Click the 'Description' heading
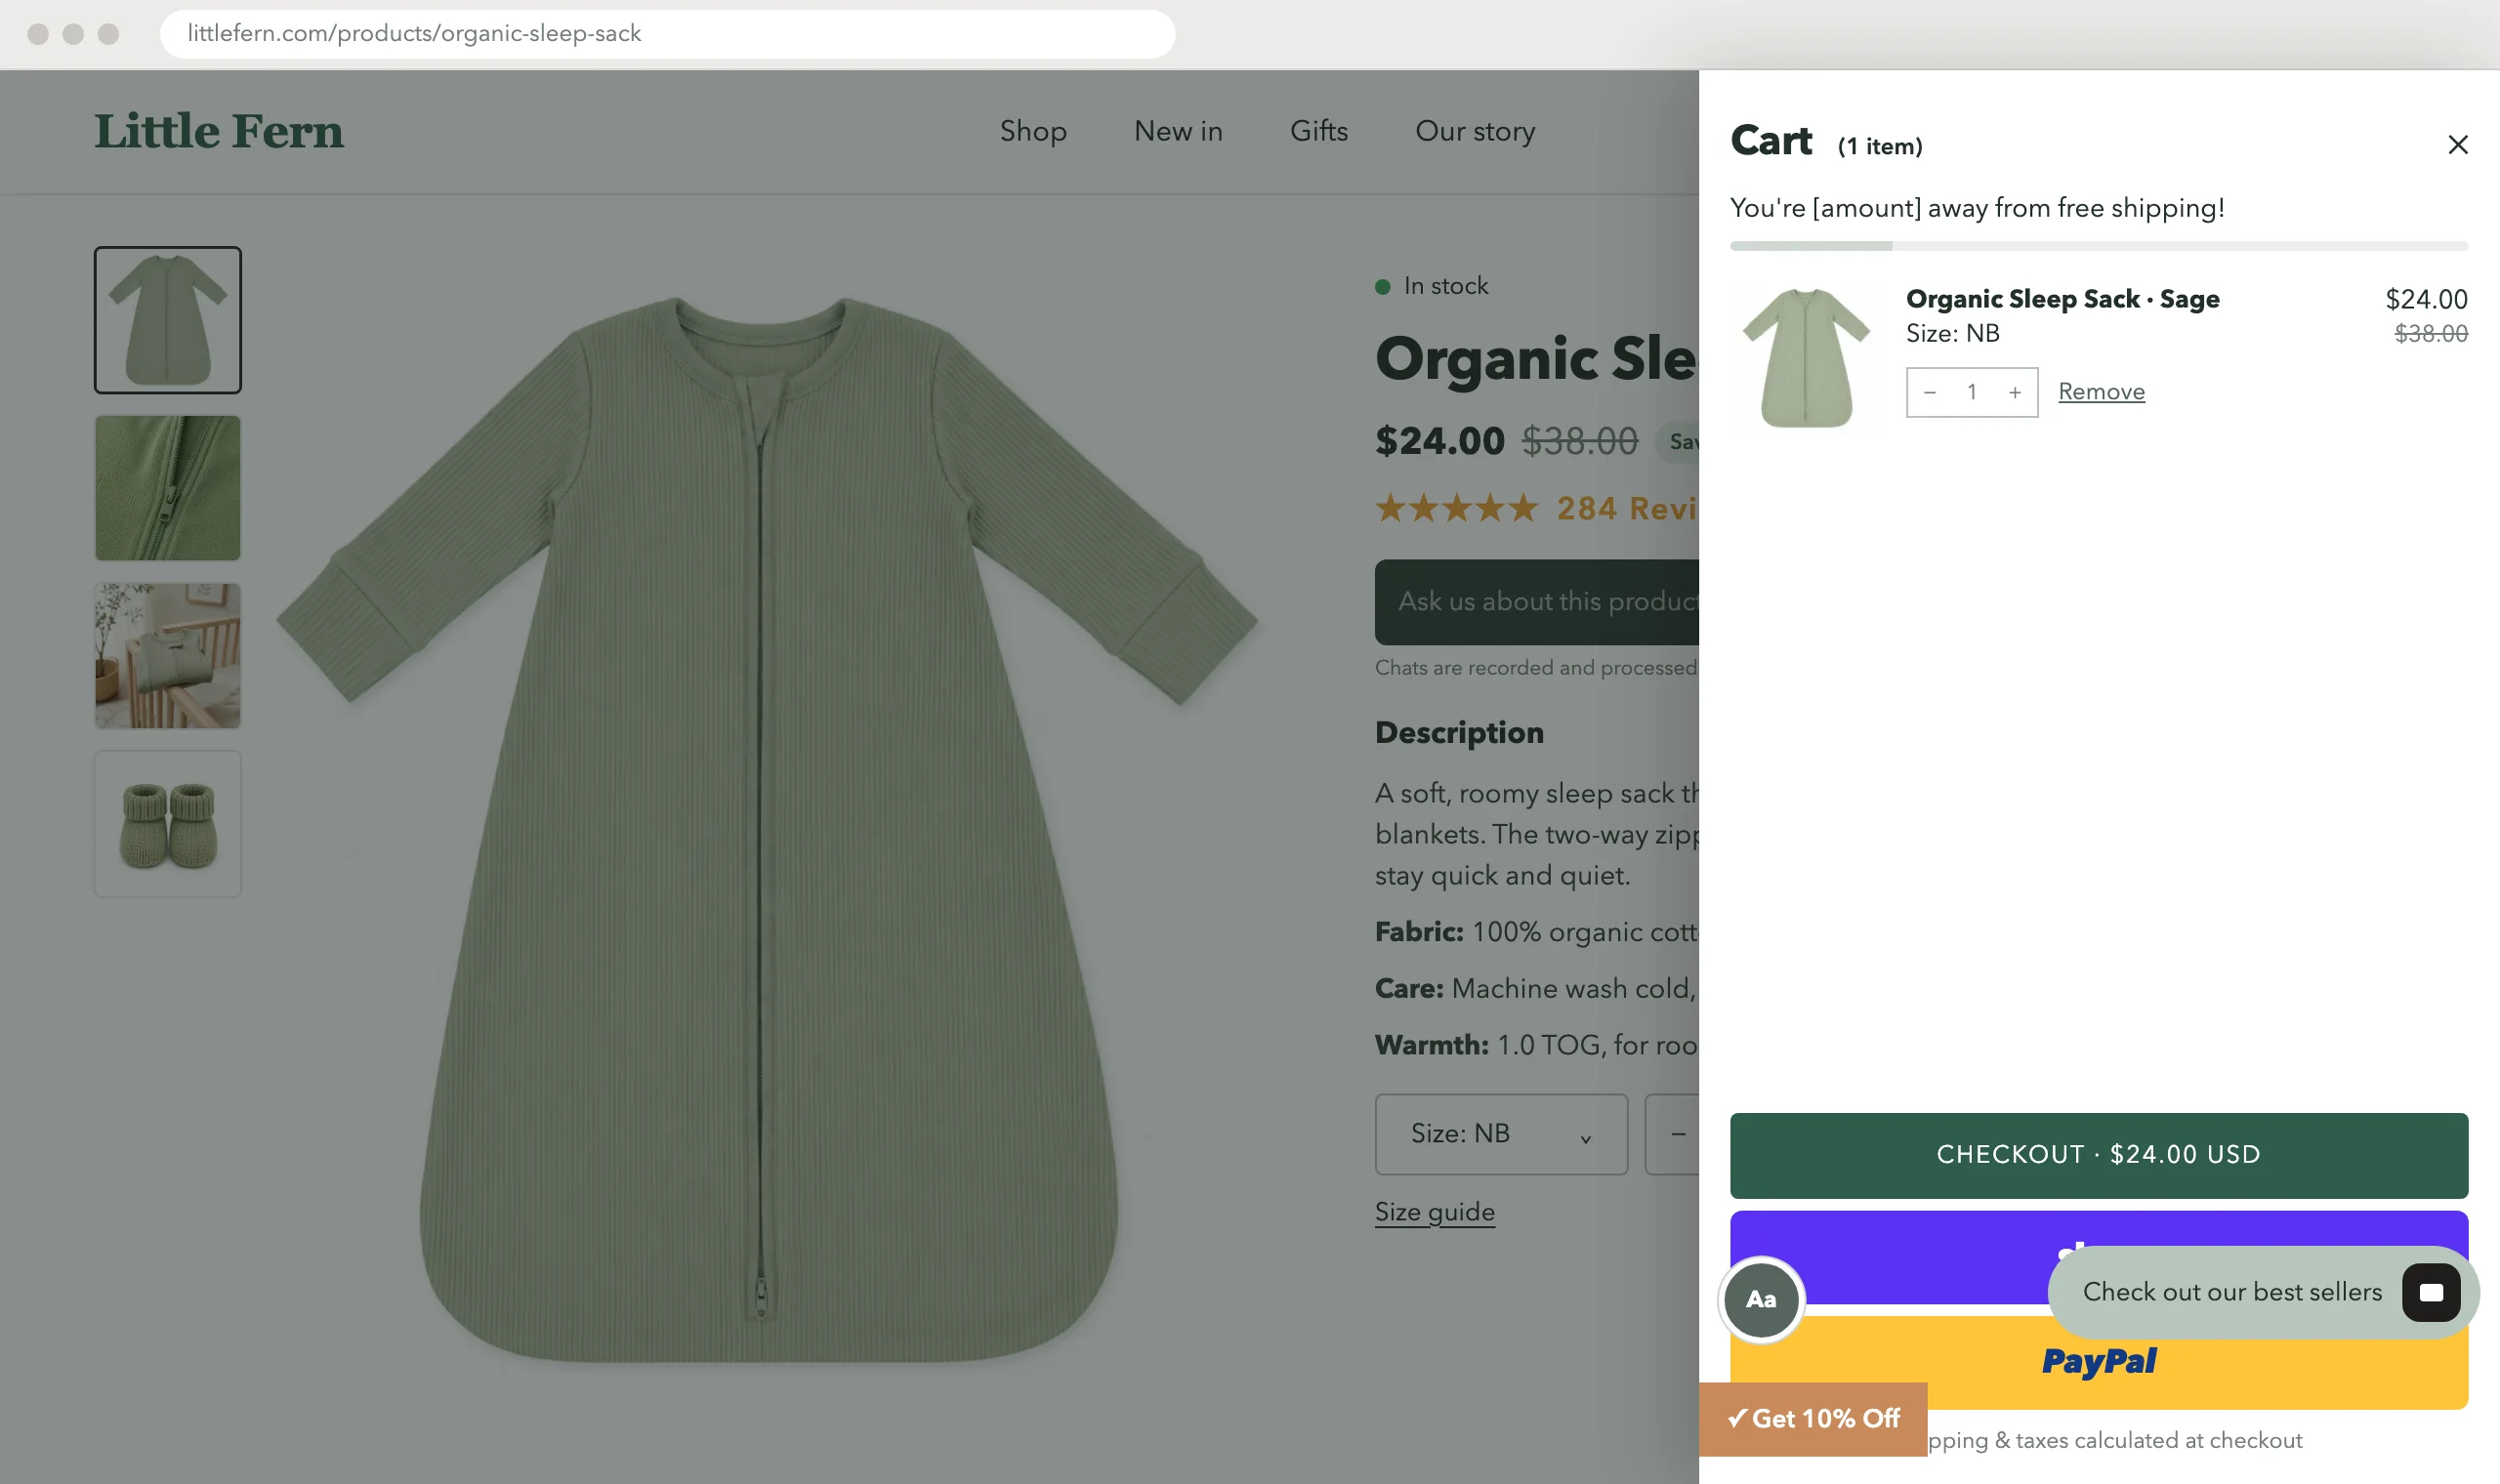Image resolution: width=2500 pixels, height=1484 pixels. [1459, 733]
